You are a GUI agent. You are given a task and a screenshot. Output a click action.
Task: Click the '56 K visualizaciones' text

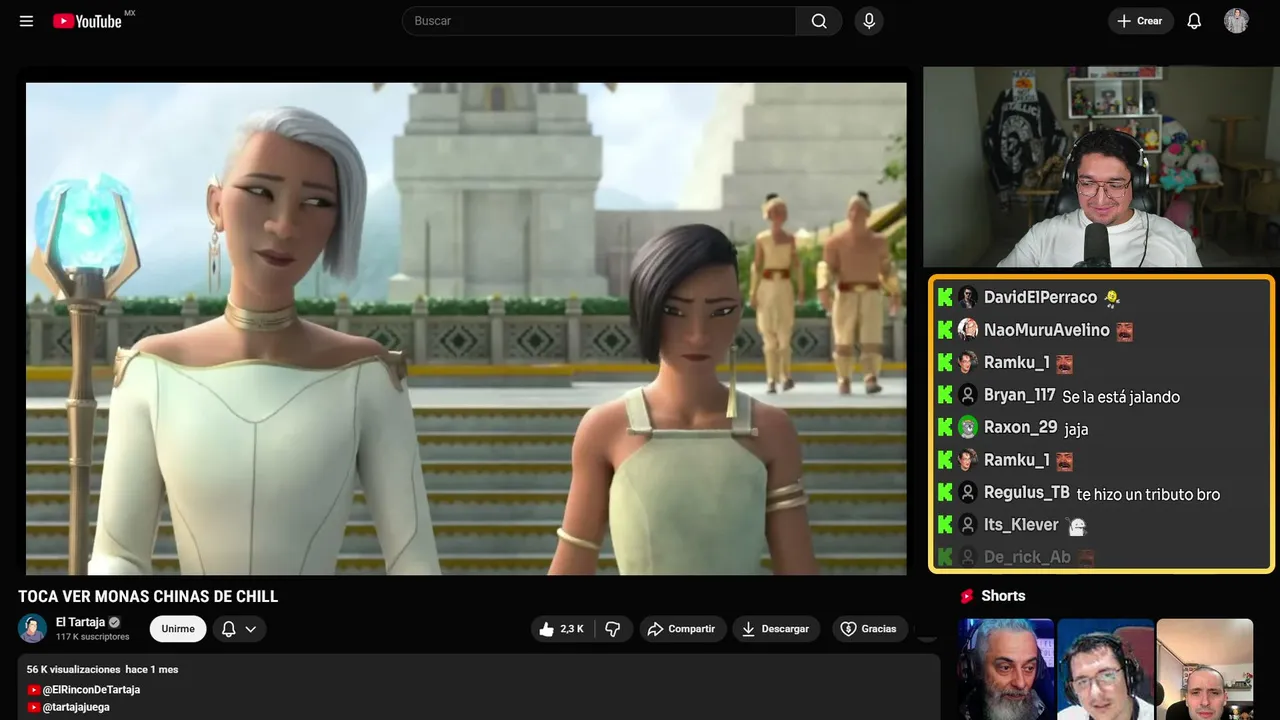tap(73, 669)
